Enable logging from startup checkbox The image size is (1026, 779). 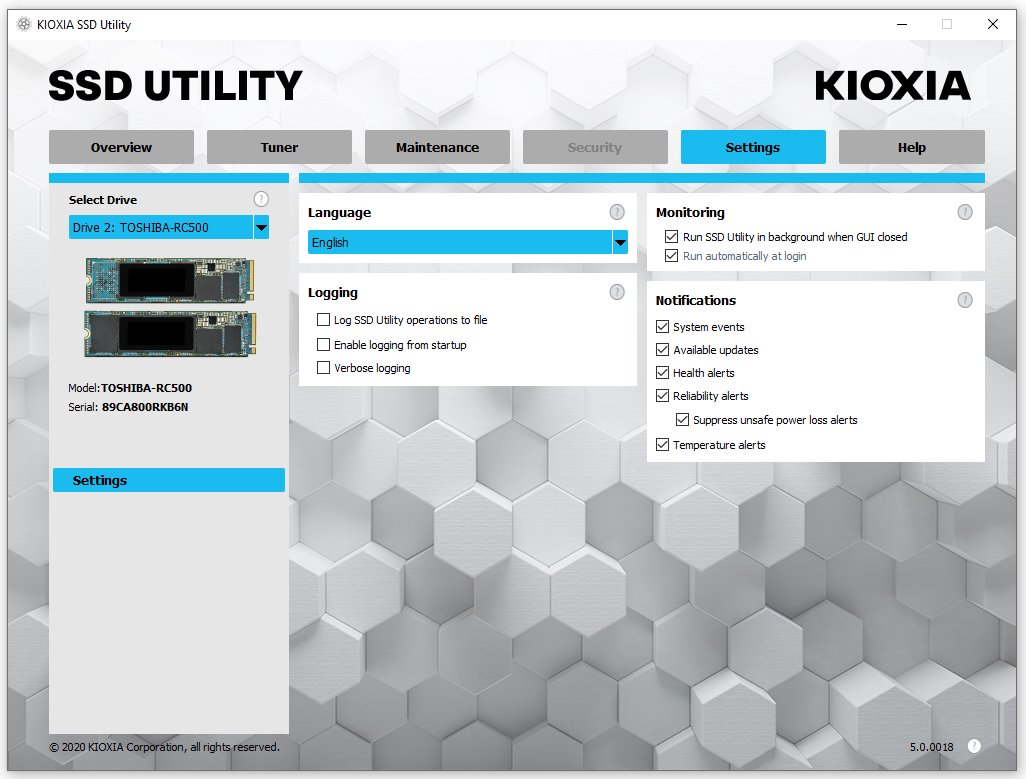pyautogui.click(x=323, y=345)
